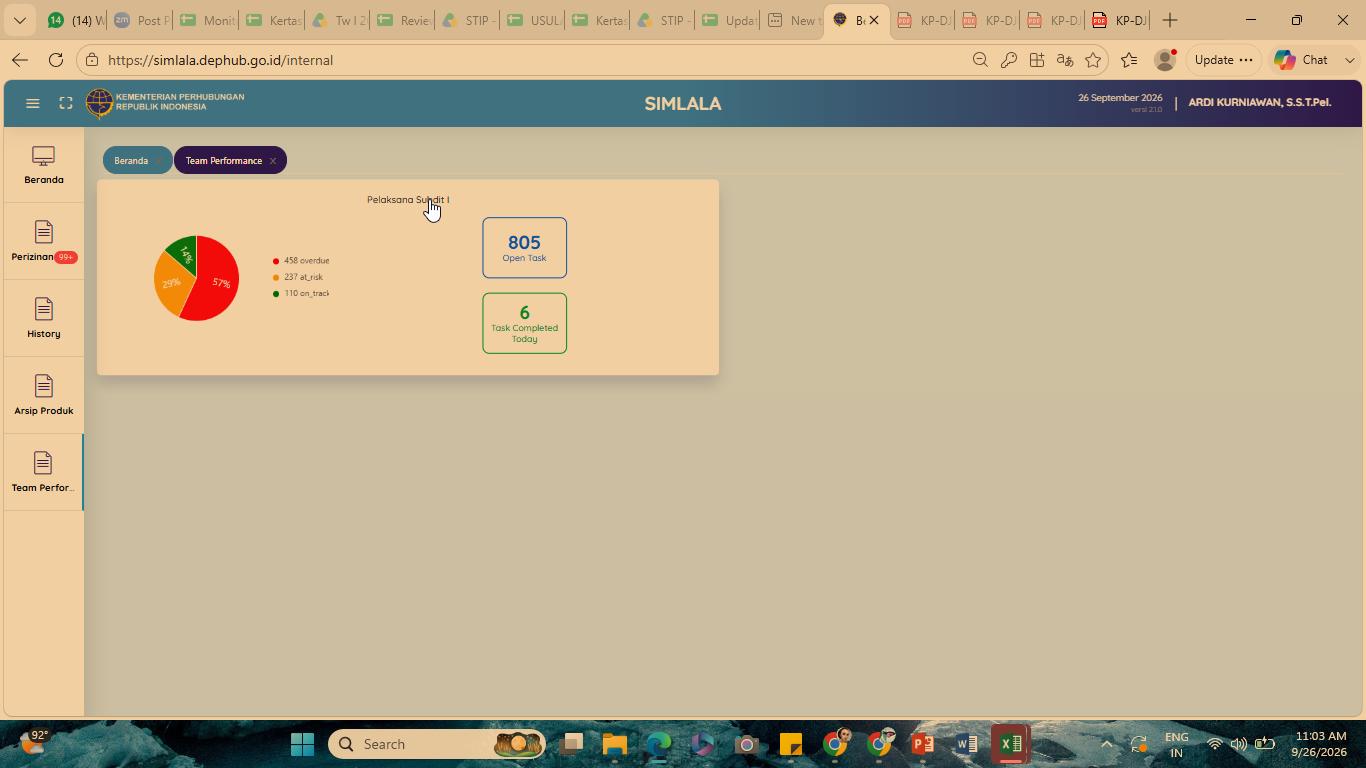
Task: Select Team Performance in the sidebar
Action: [44, 473]
